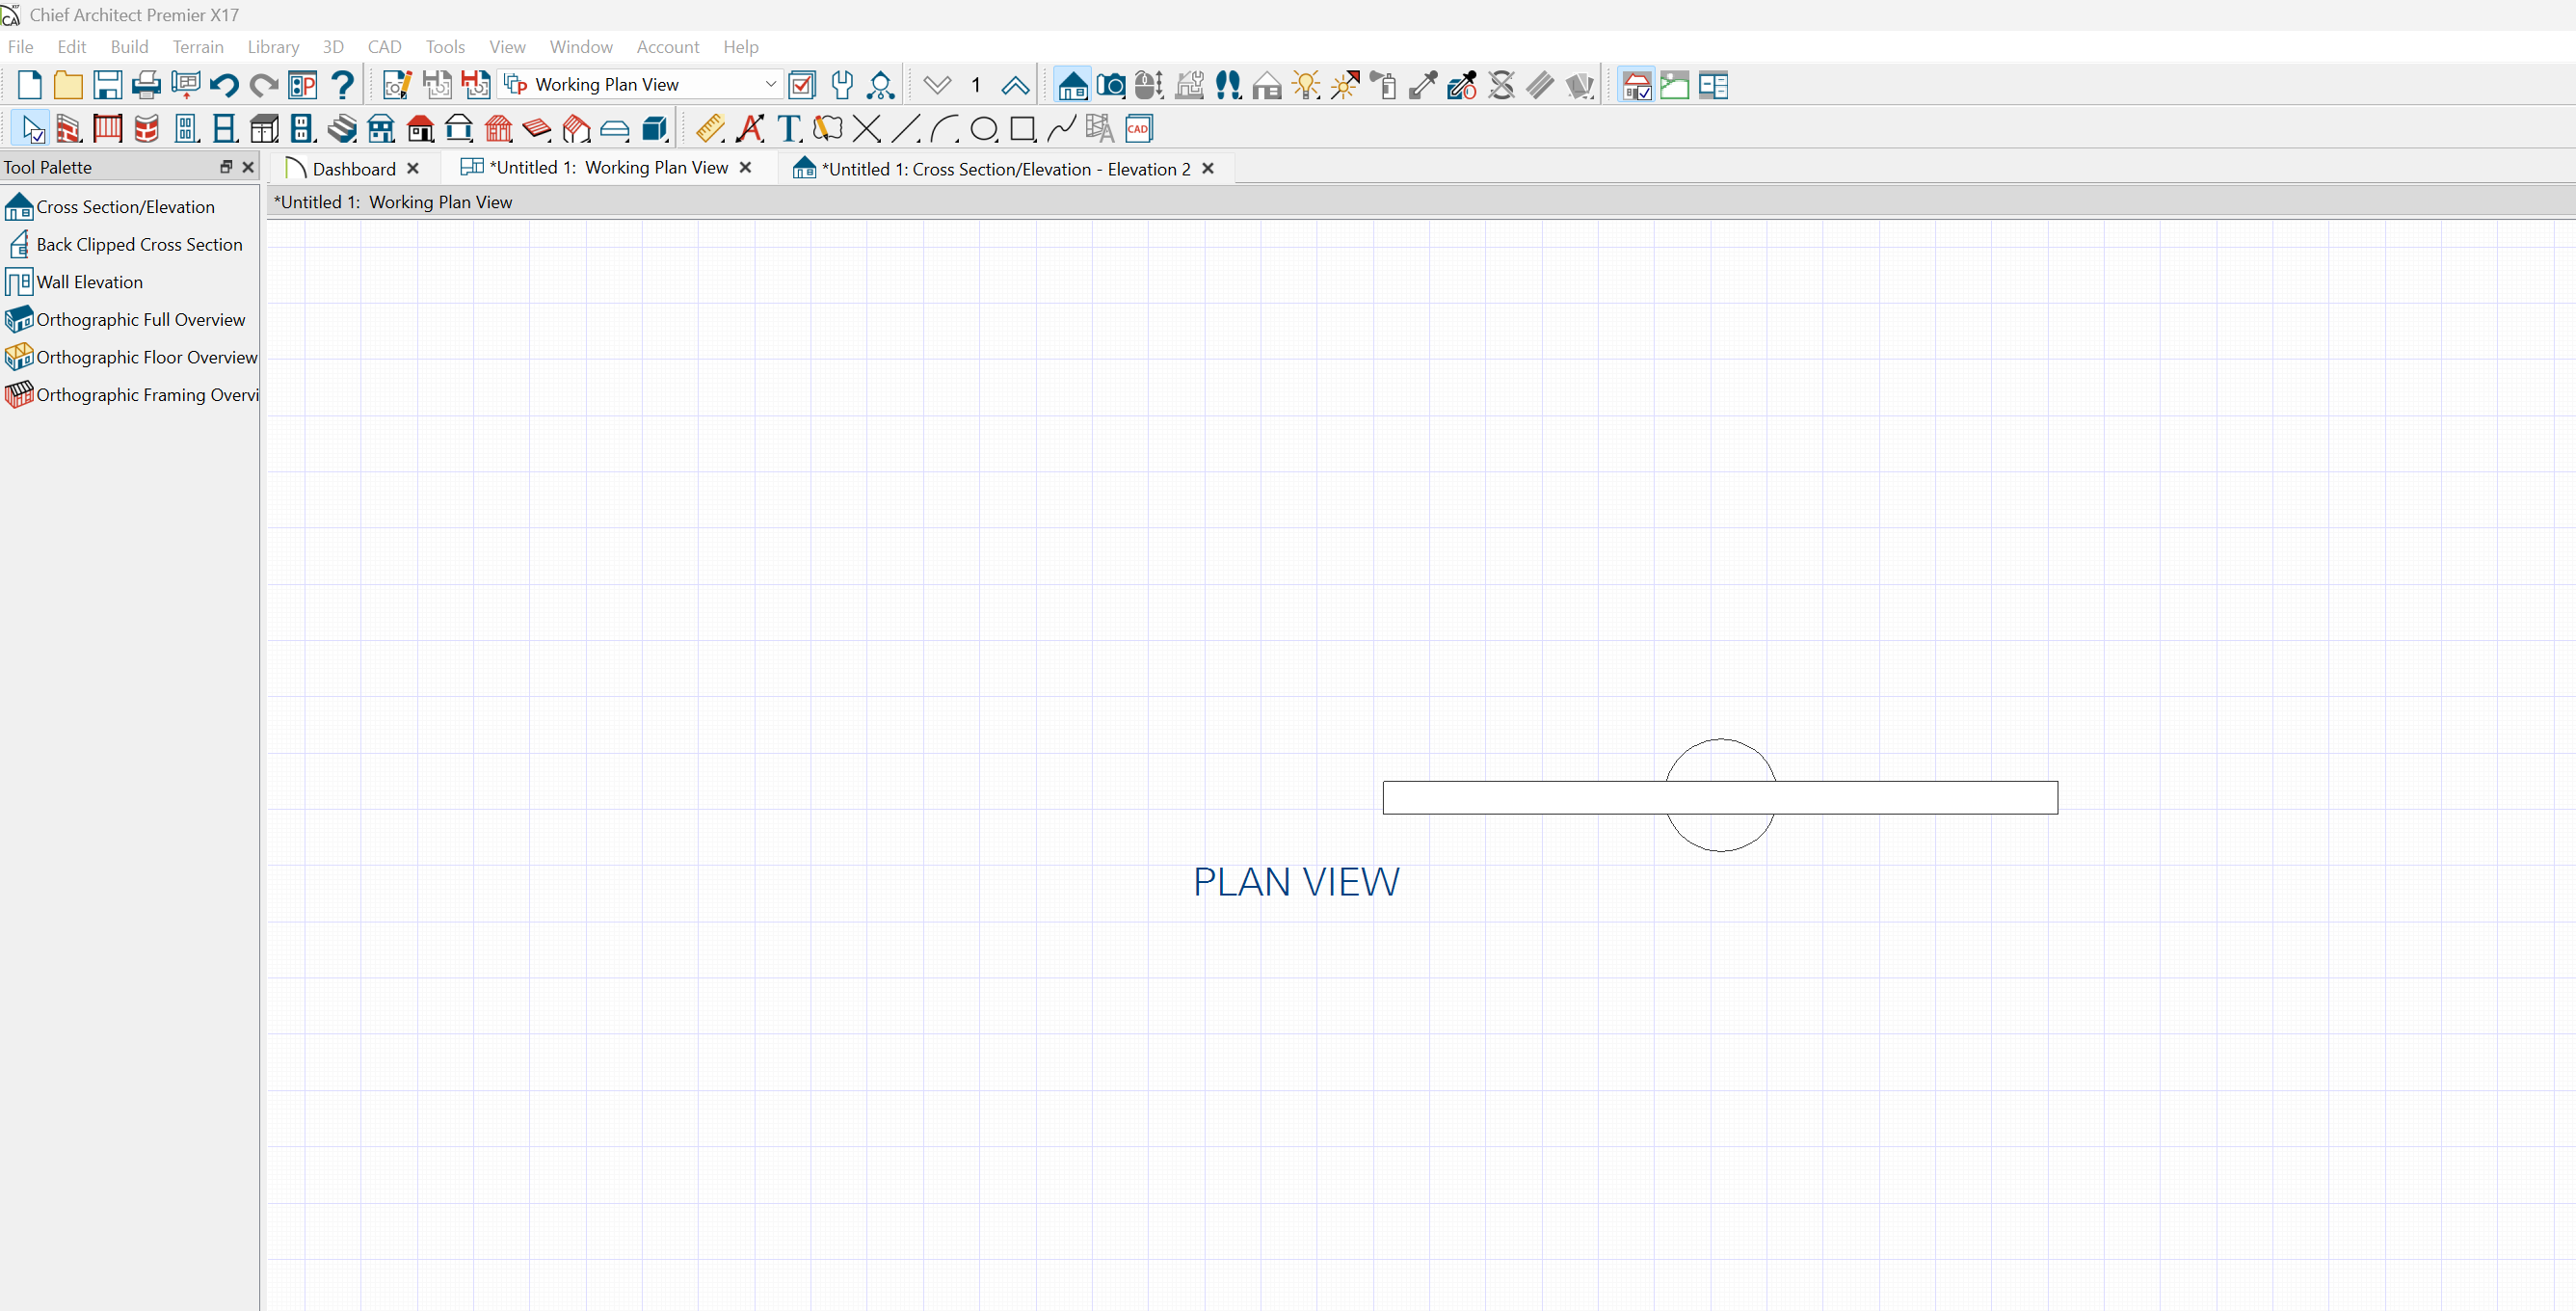The width and height of the screenshot is (2576, 1311).
Task: Click the Adjust Lights bulb icon
Action: pyautogui.click(x=1306, y=85)
